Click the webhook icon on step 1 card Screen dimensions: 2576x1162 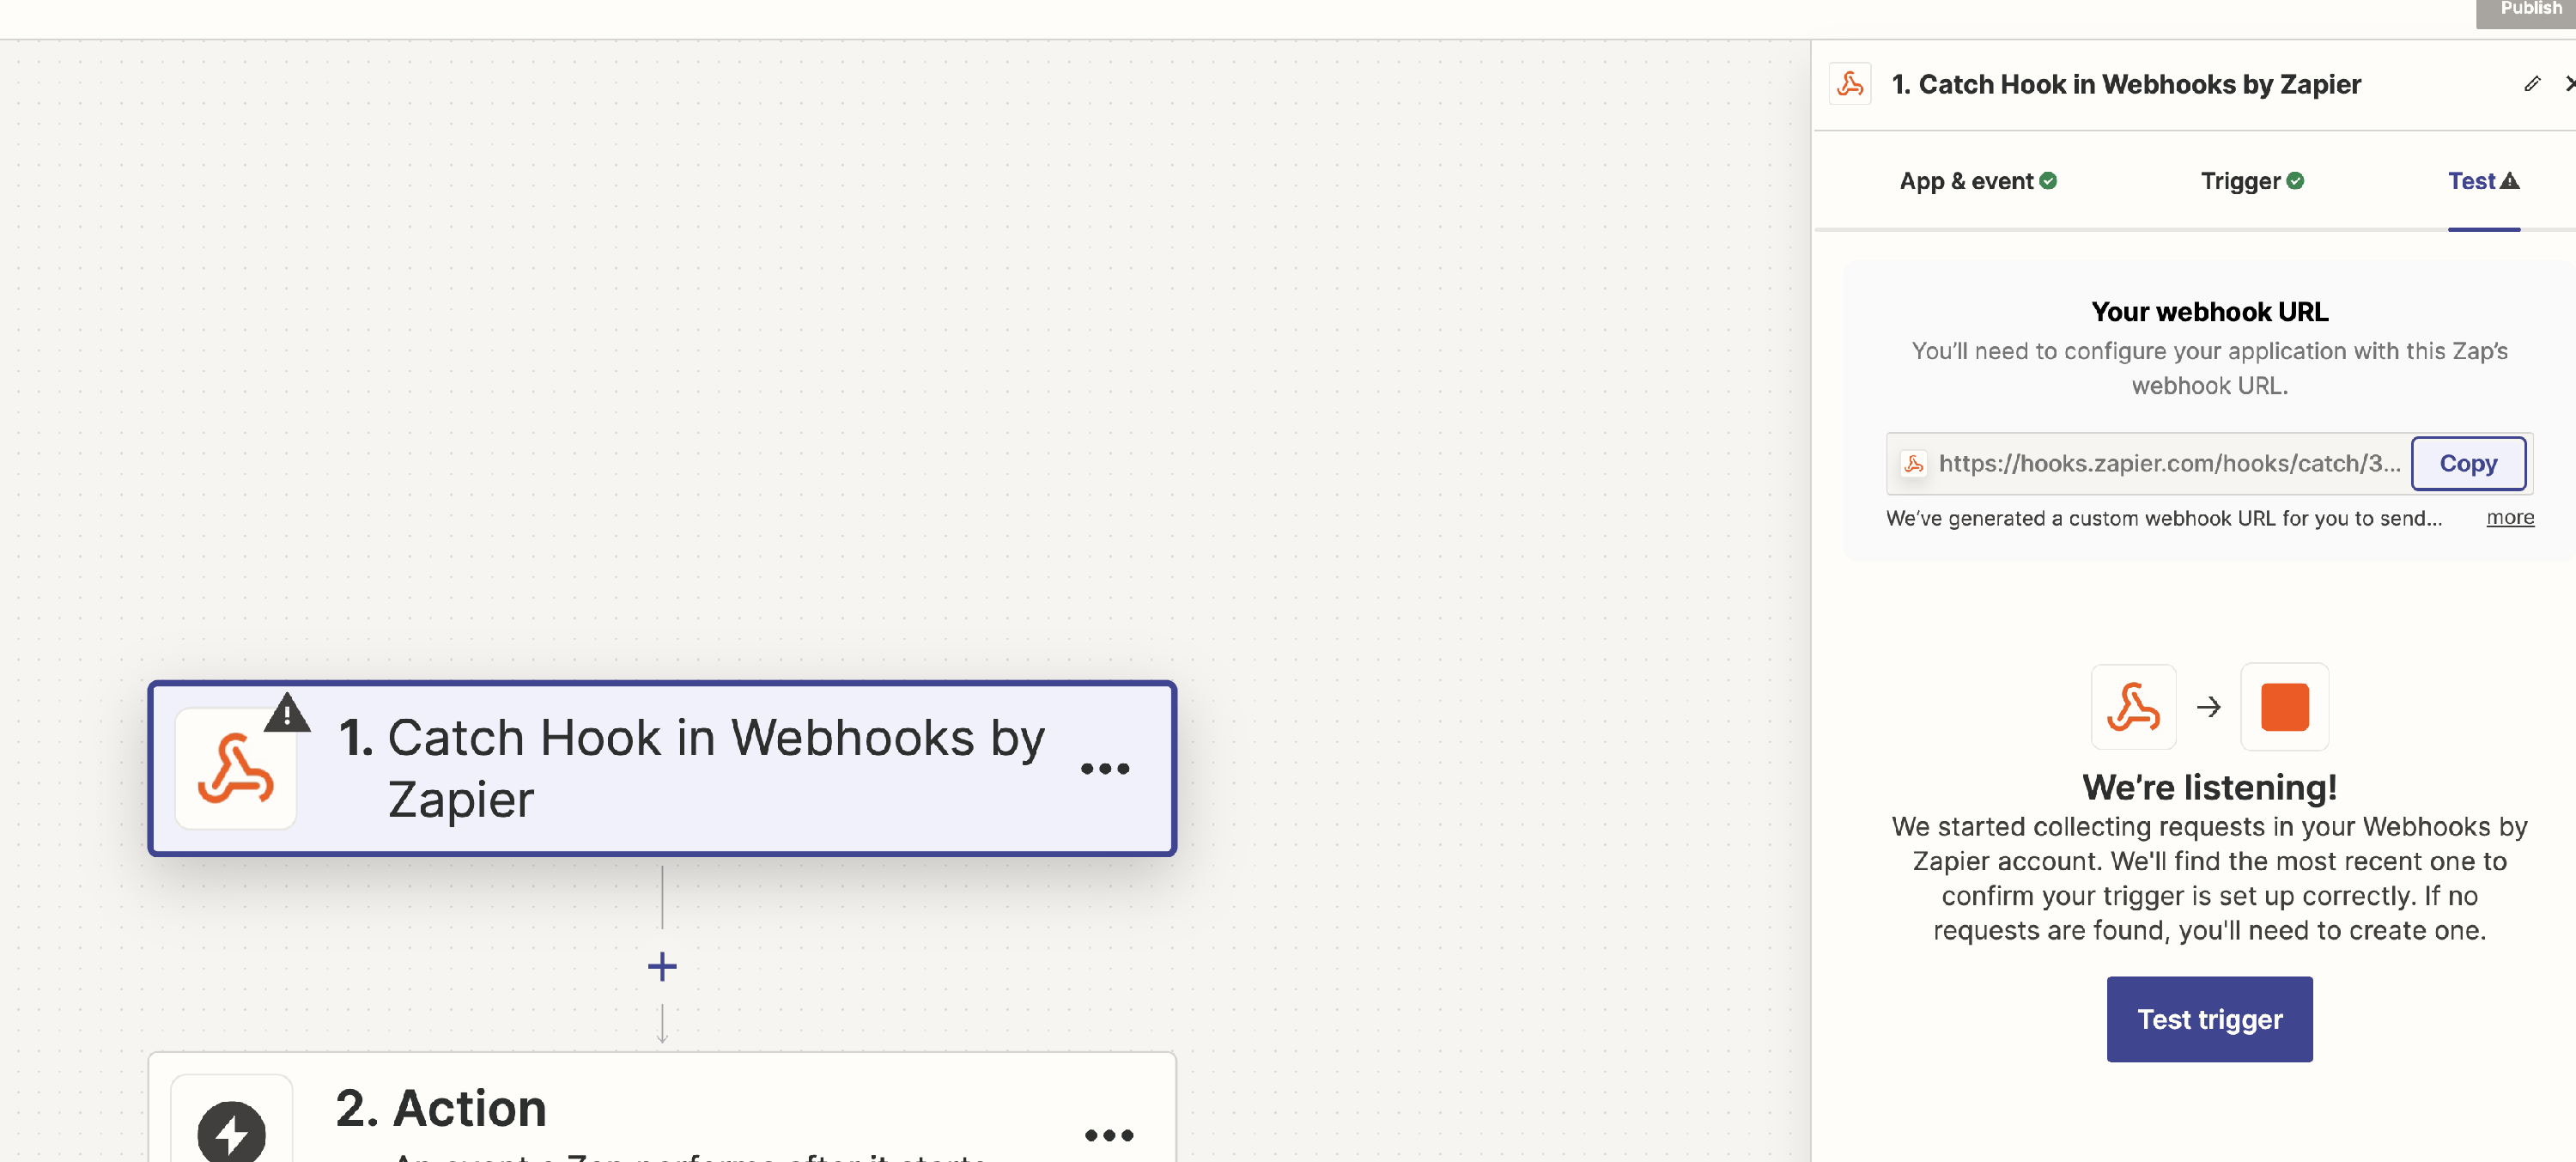click(235, 768)
